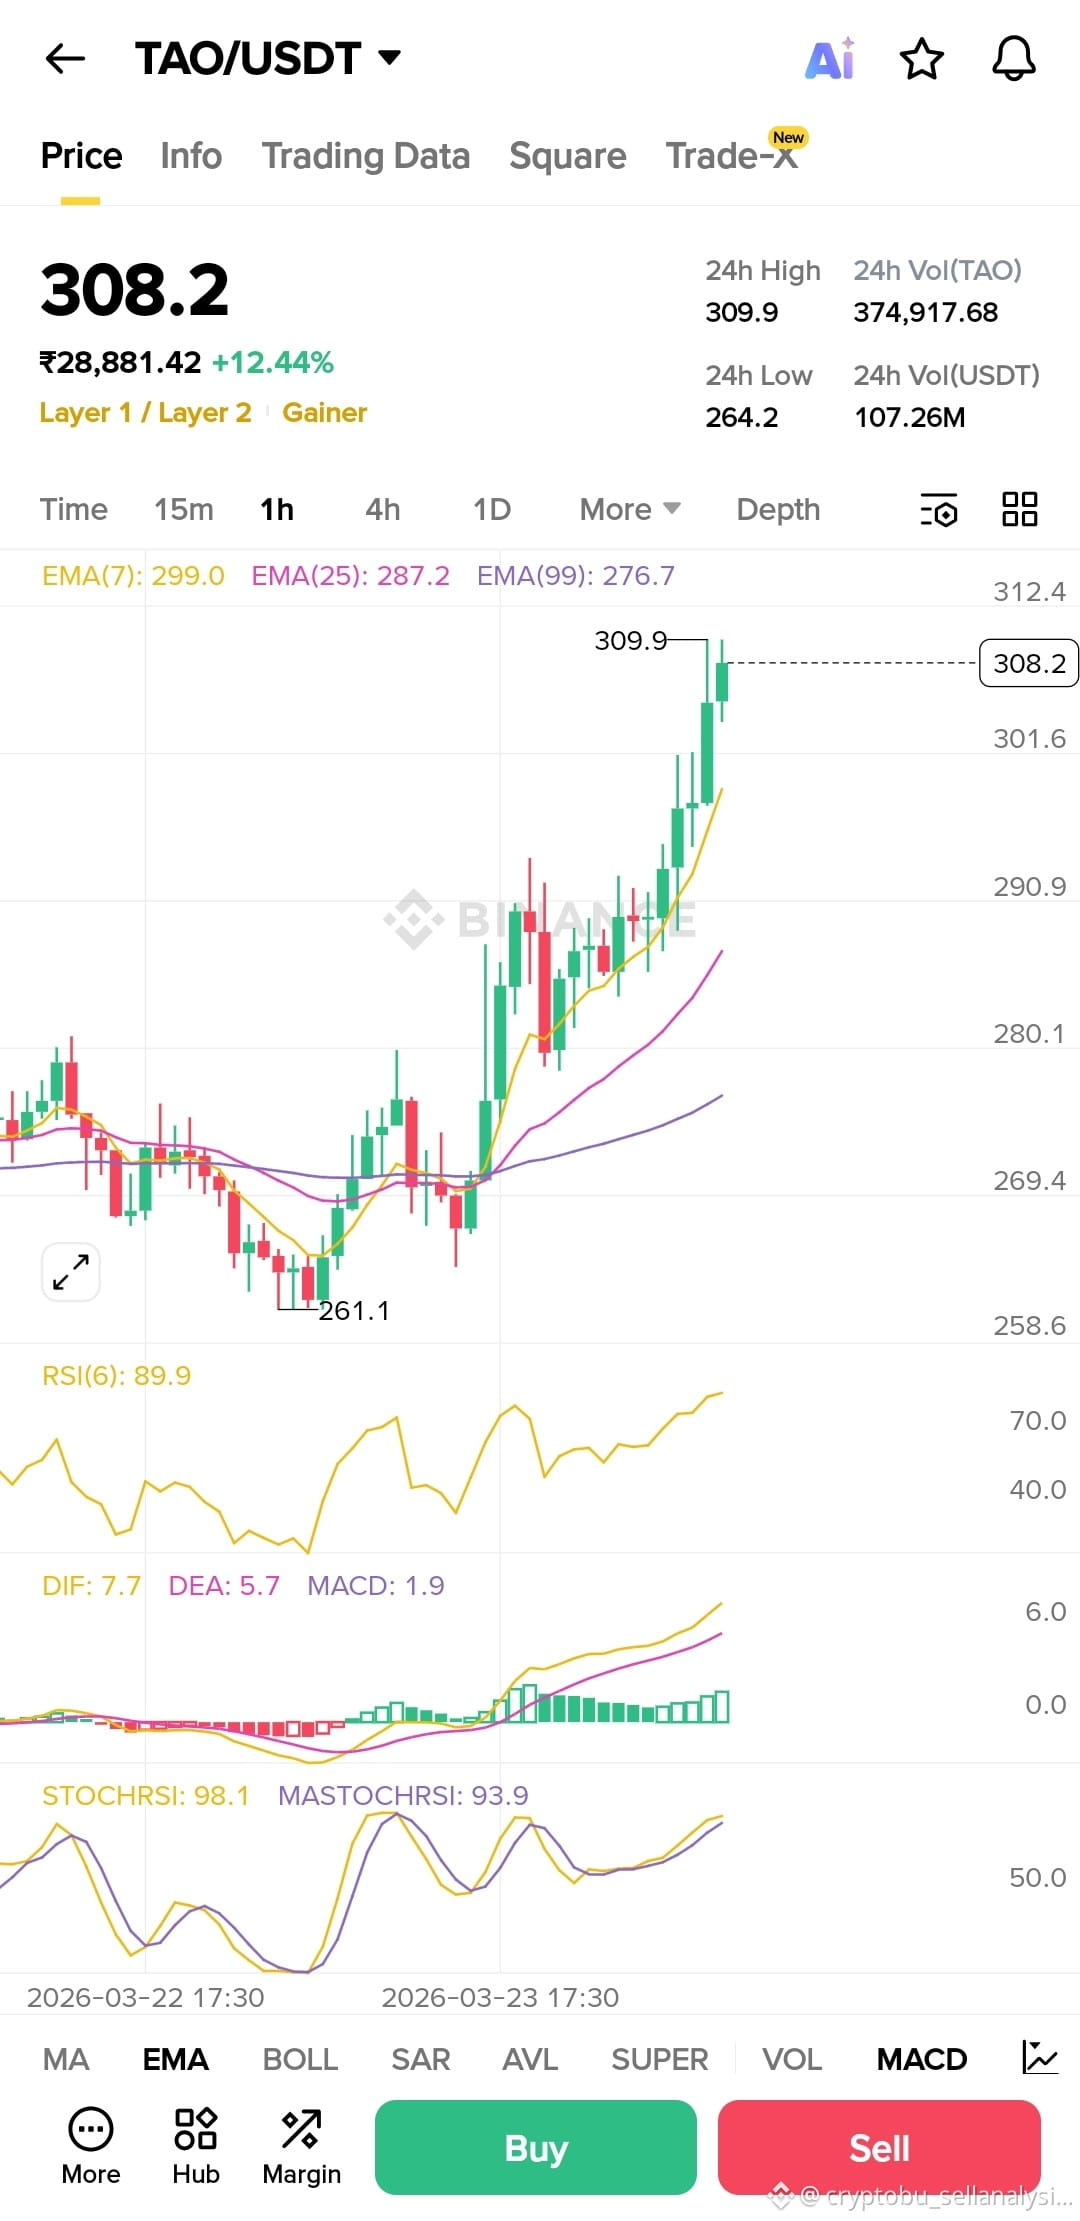Open the AI assistant icon
The height and width of the screenshot is (2221, 1080).
(x=830, y=59)
